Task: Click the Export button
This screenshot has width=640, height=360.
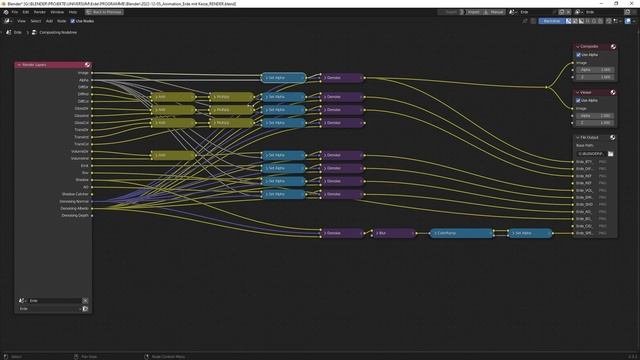Action: (x=451, y=12)
